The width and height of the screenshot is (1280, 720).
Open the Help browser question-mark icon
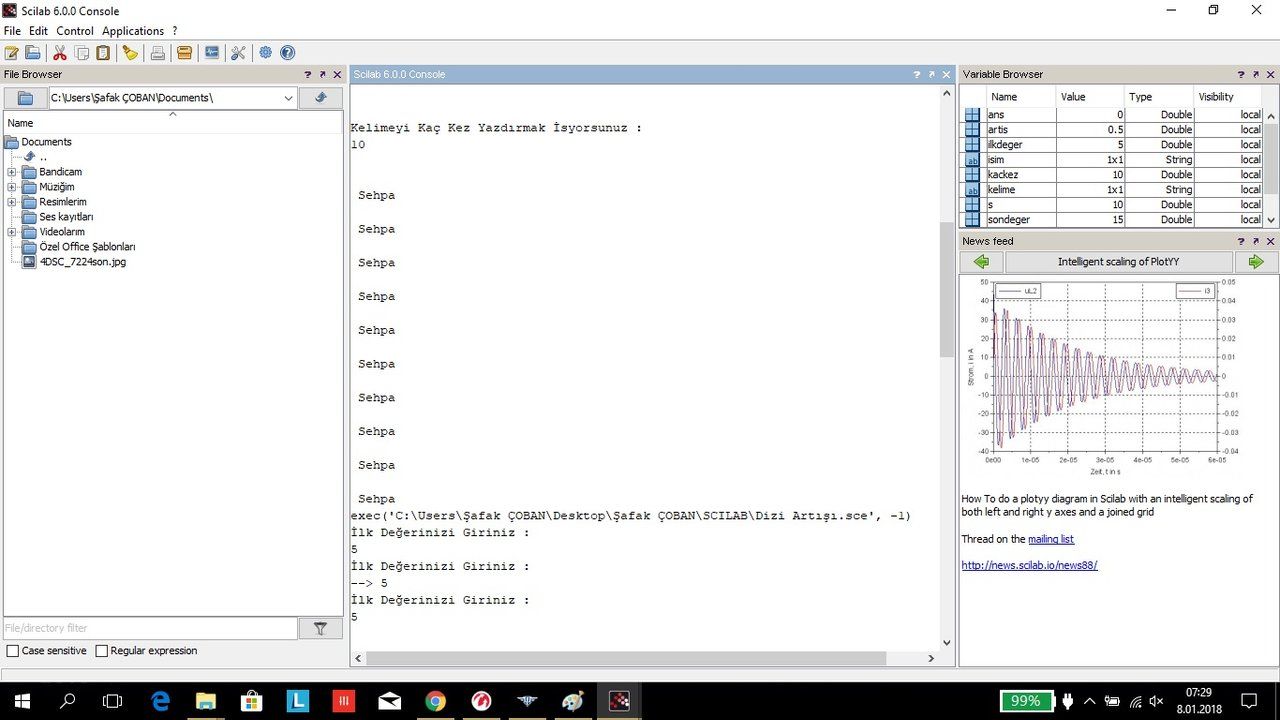288,53
